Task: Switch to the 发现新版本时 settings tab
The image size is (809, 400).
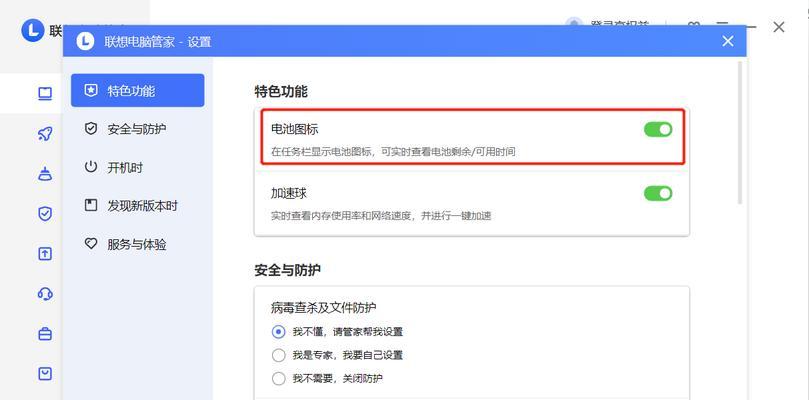Action: [x=138, y=205]
